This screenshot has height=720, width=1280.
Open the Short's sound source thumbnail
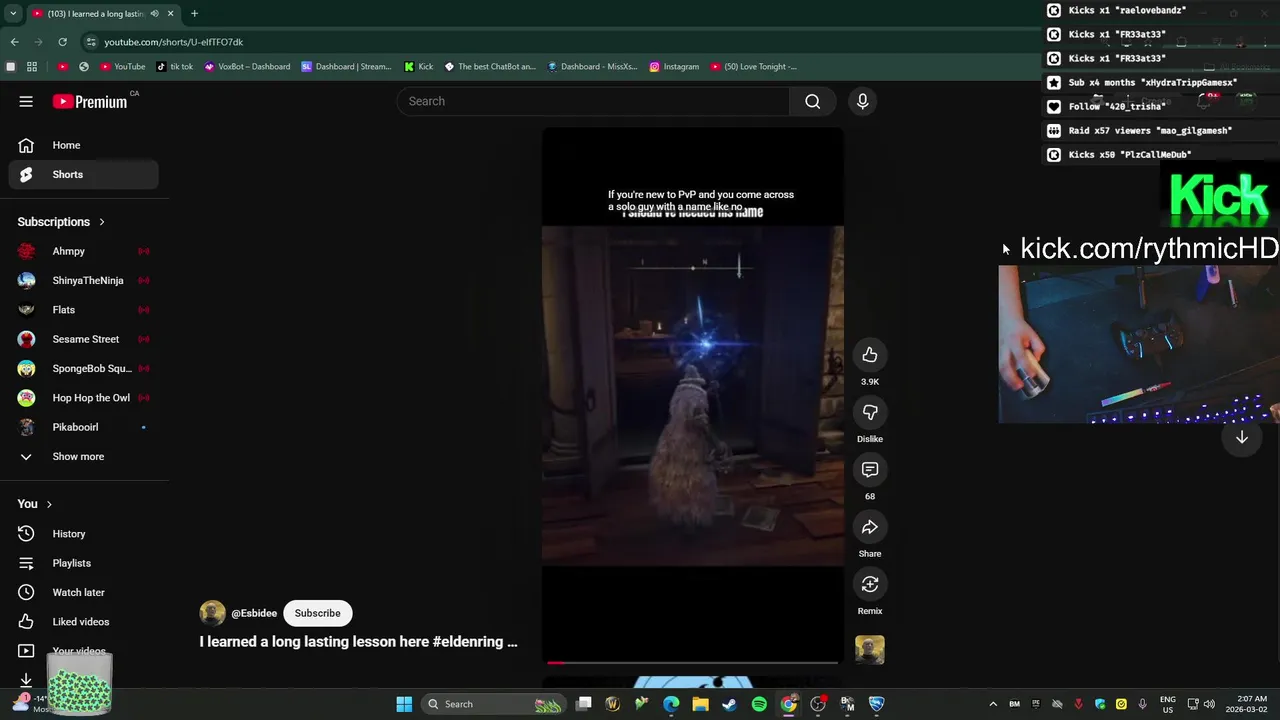(870, 650)
